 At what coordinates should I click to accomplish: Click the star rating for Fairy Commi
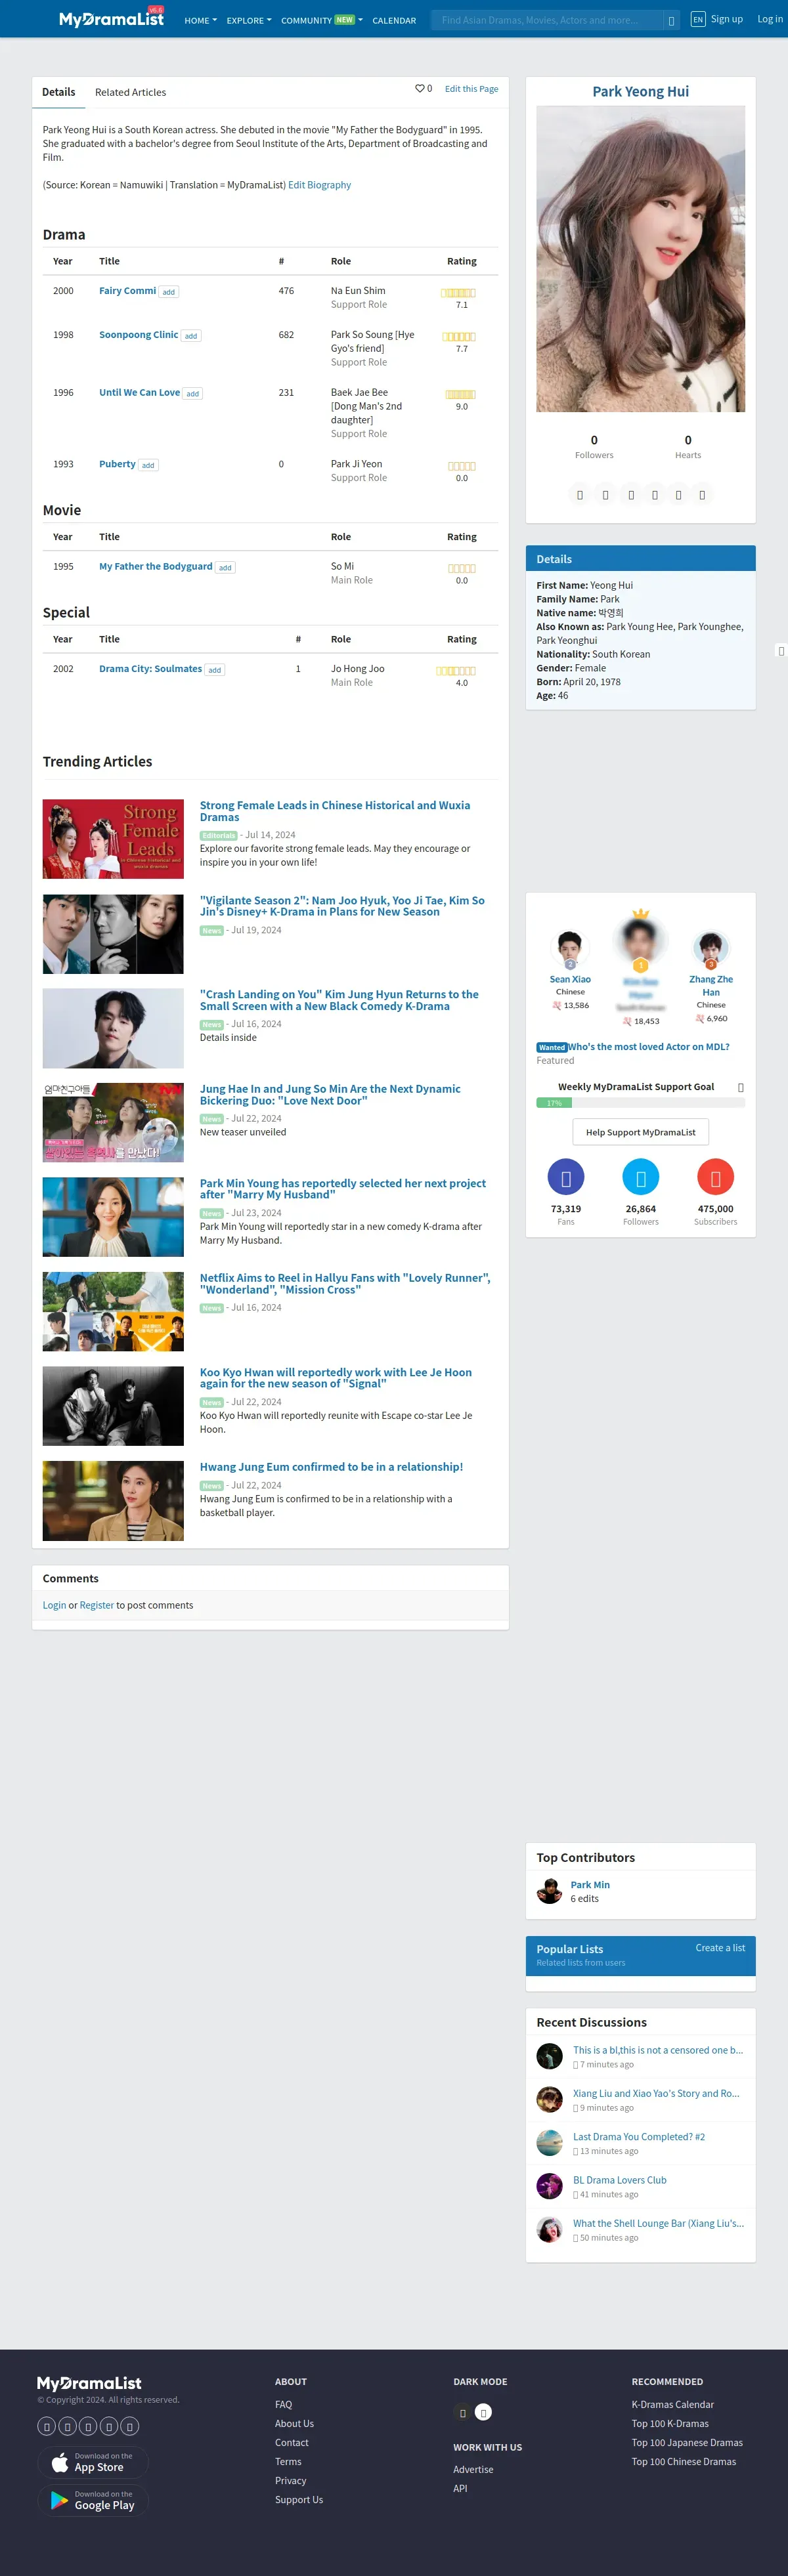tap(459, 293)
